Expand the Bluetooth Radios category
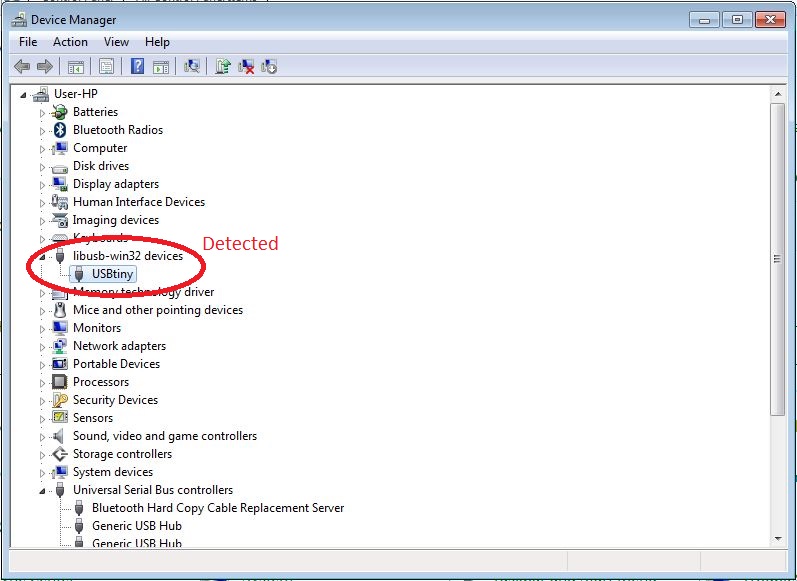 coord(42,131)
